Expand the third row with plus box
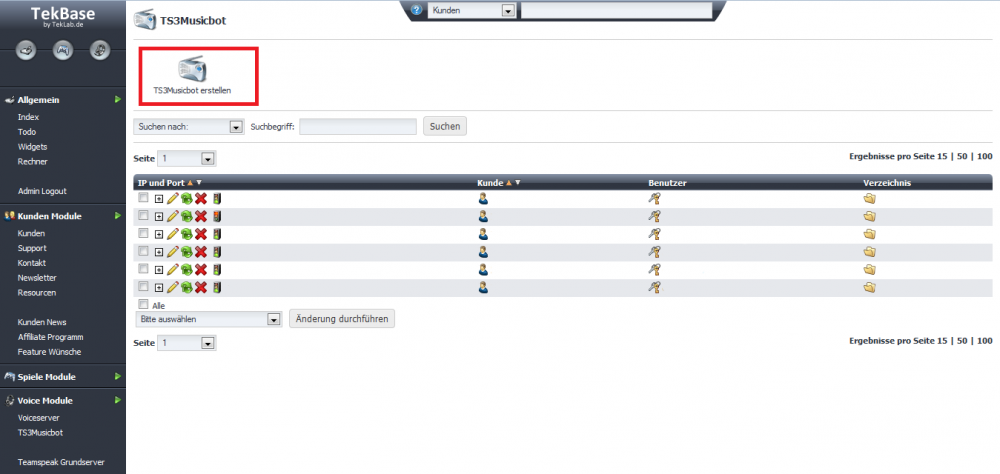This screenshot has height=474, width=1000. [159, 234]
